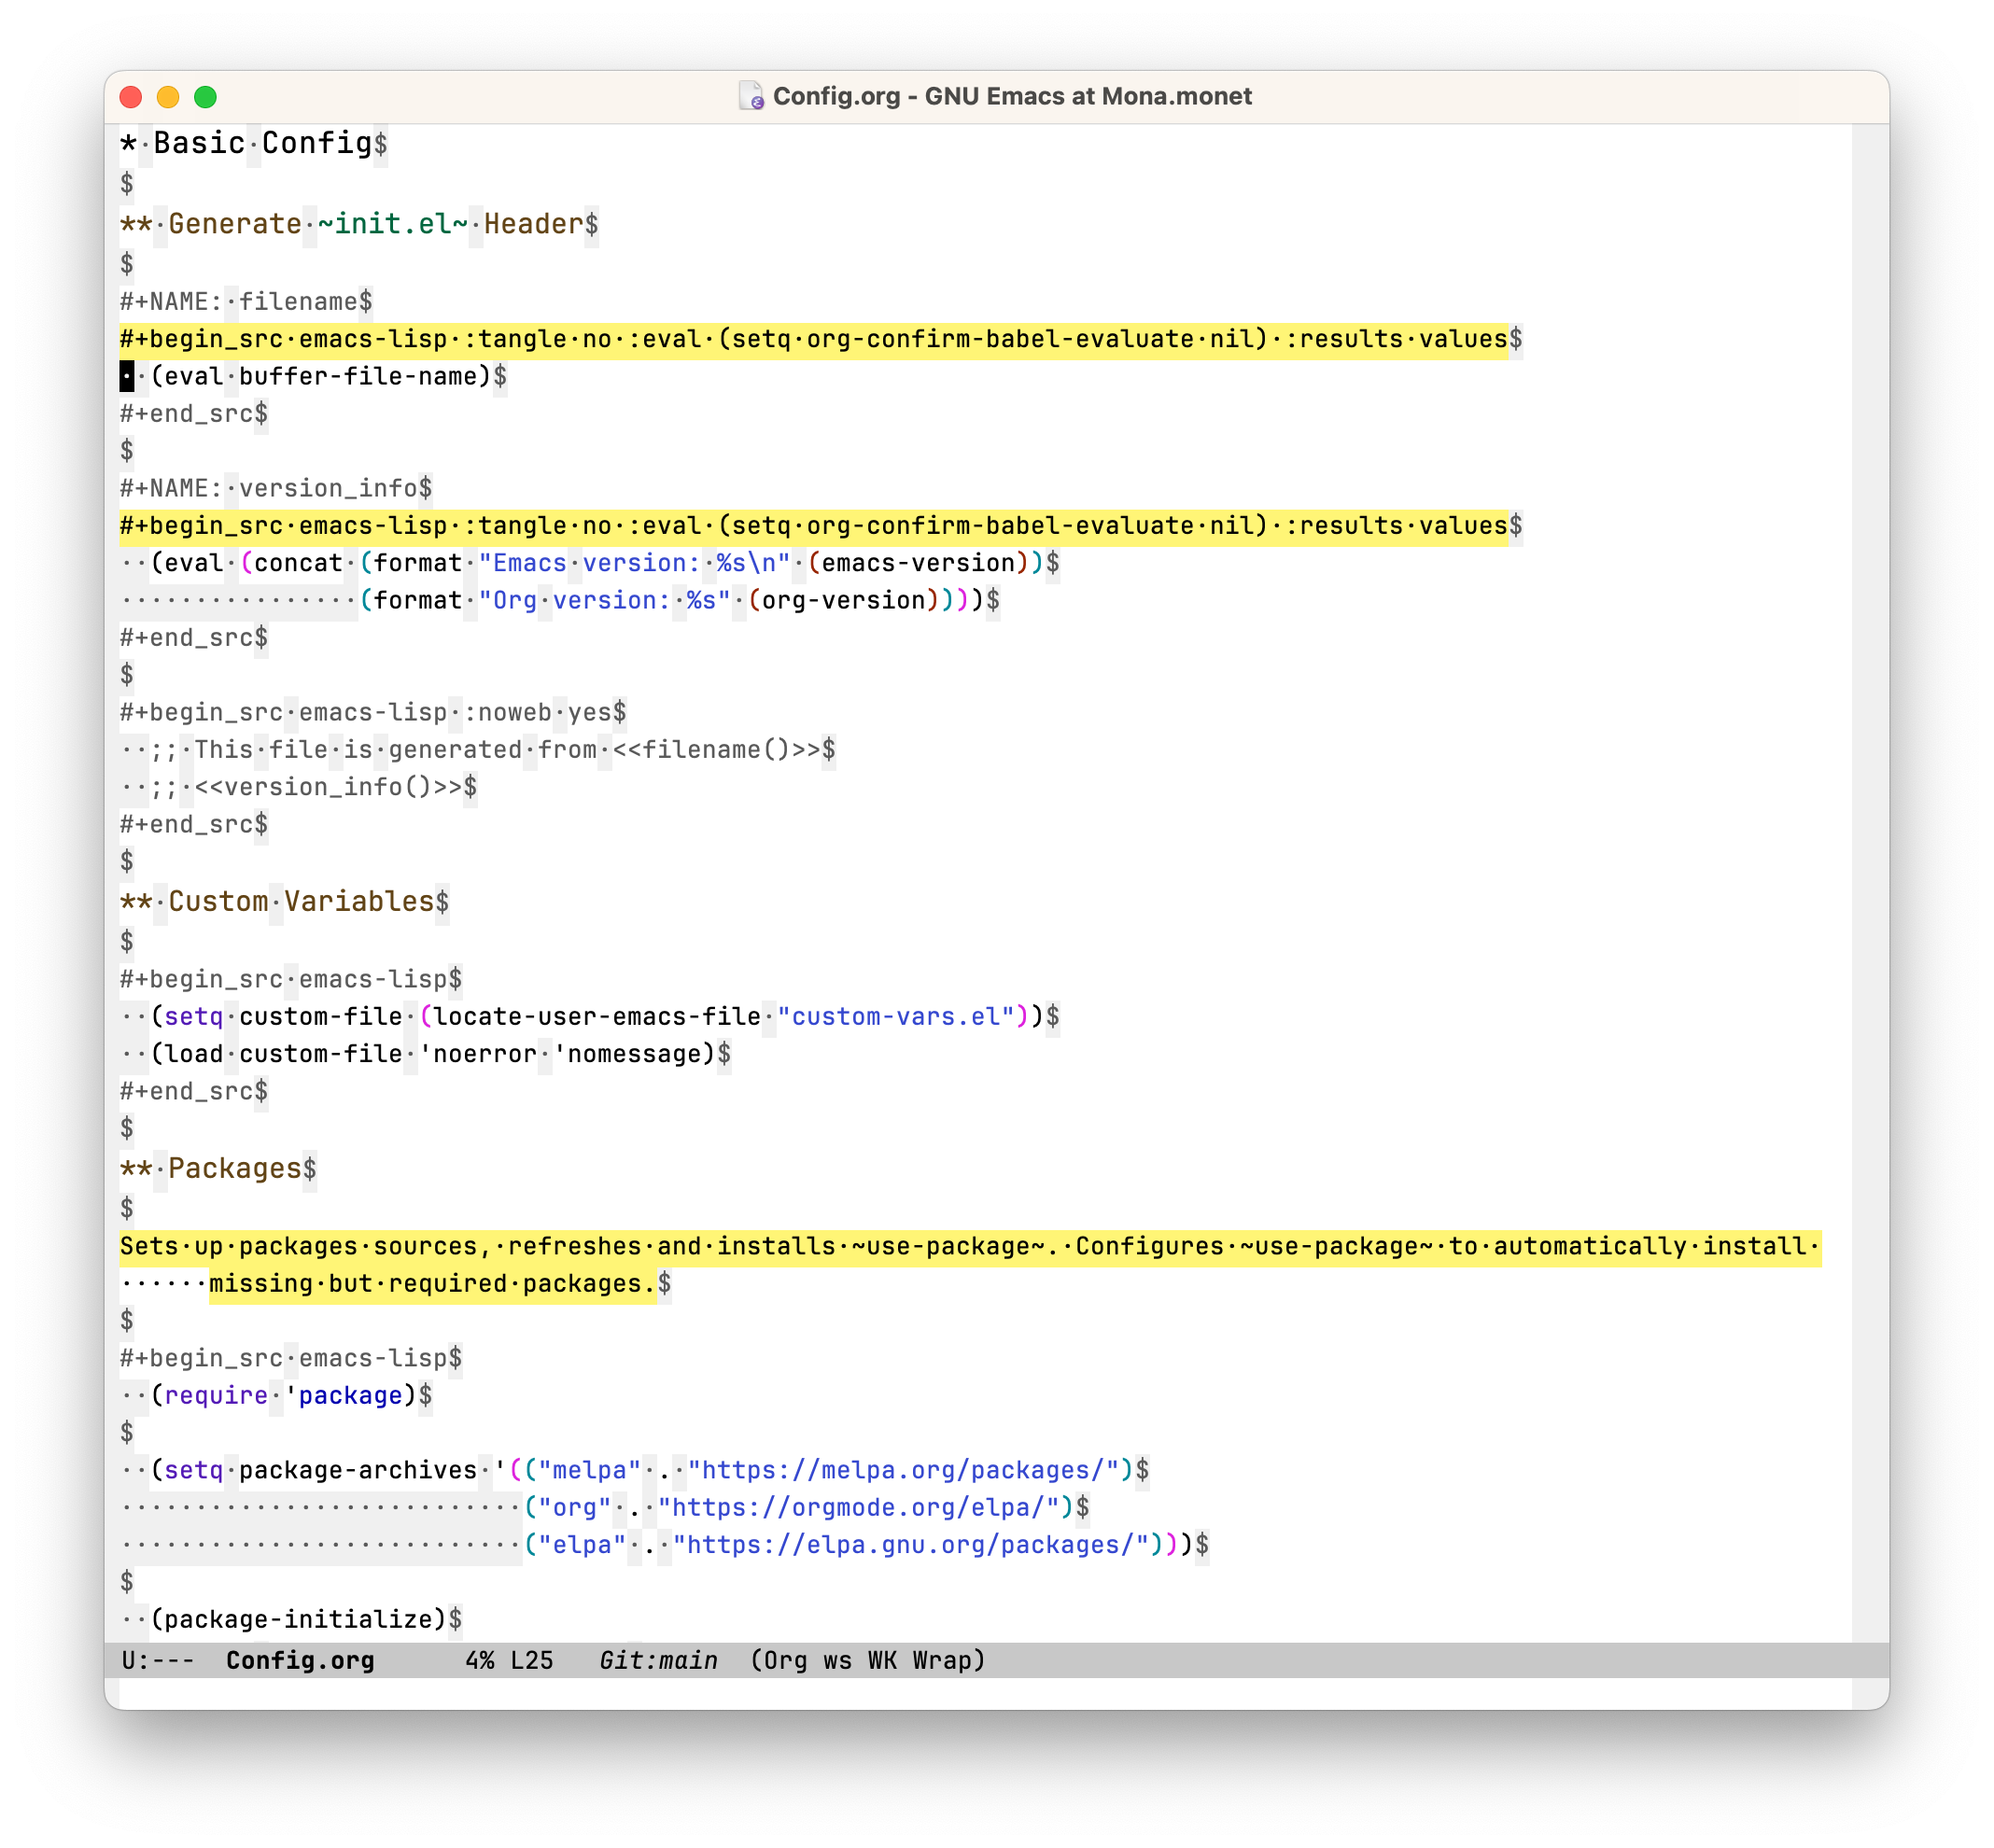Place cursor on the #+NAME: filename line
The height and width of the screenshot is (1848, 1994).
click(x=245, y=300)
